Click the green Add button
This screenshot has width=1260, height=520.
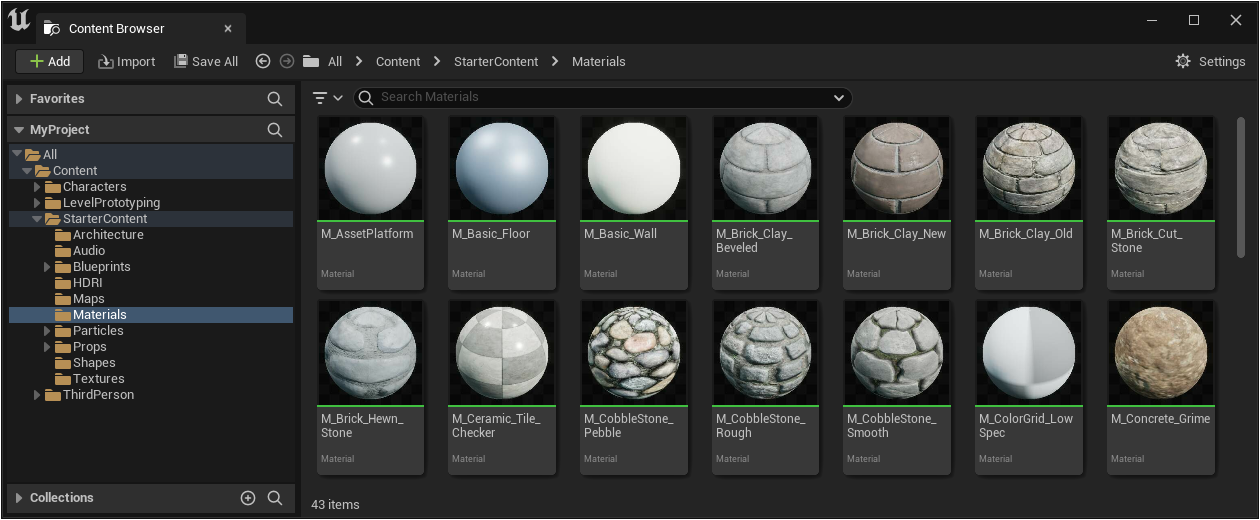(x=50, y=62)
